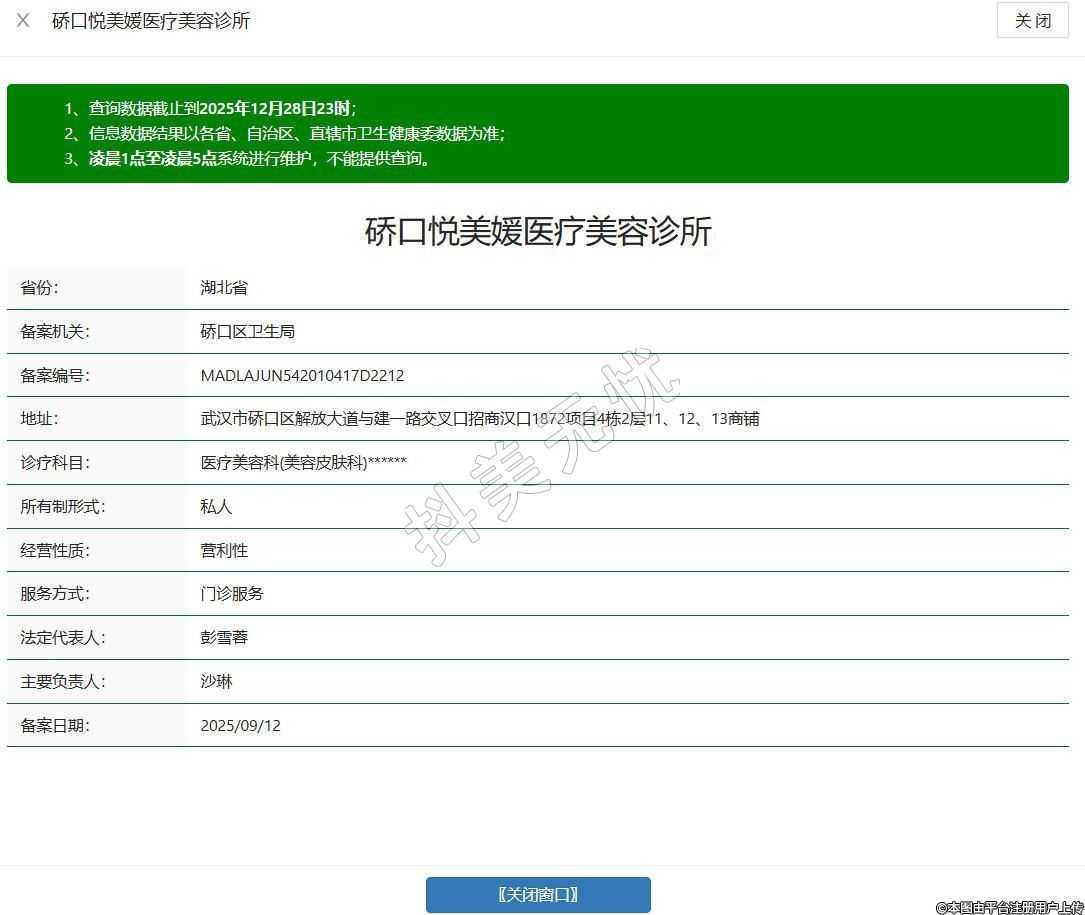Click the query data cutoff date notice
The height and width of the screenshot is (915, 1085).
222,108
